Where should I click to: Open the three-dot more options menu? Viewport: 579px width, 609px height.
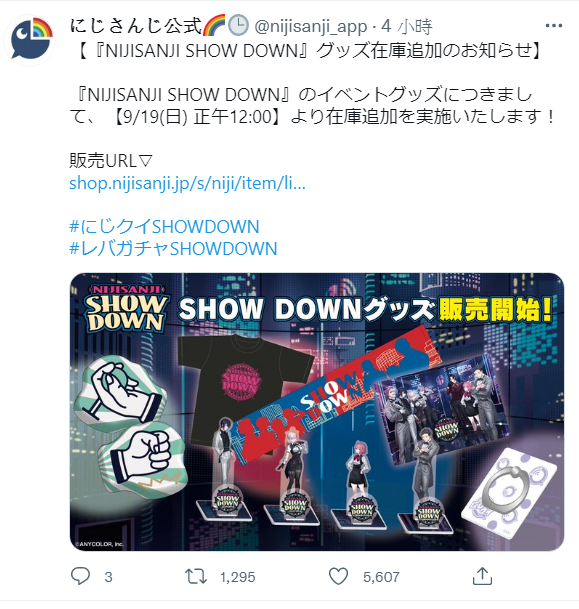(553, 26)
